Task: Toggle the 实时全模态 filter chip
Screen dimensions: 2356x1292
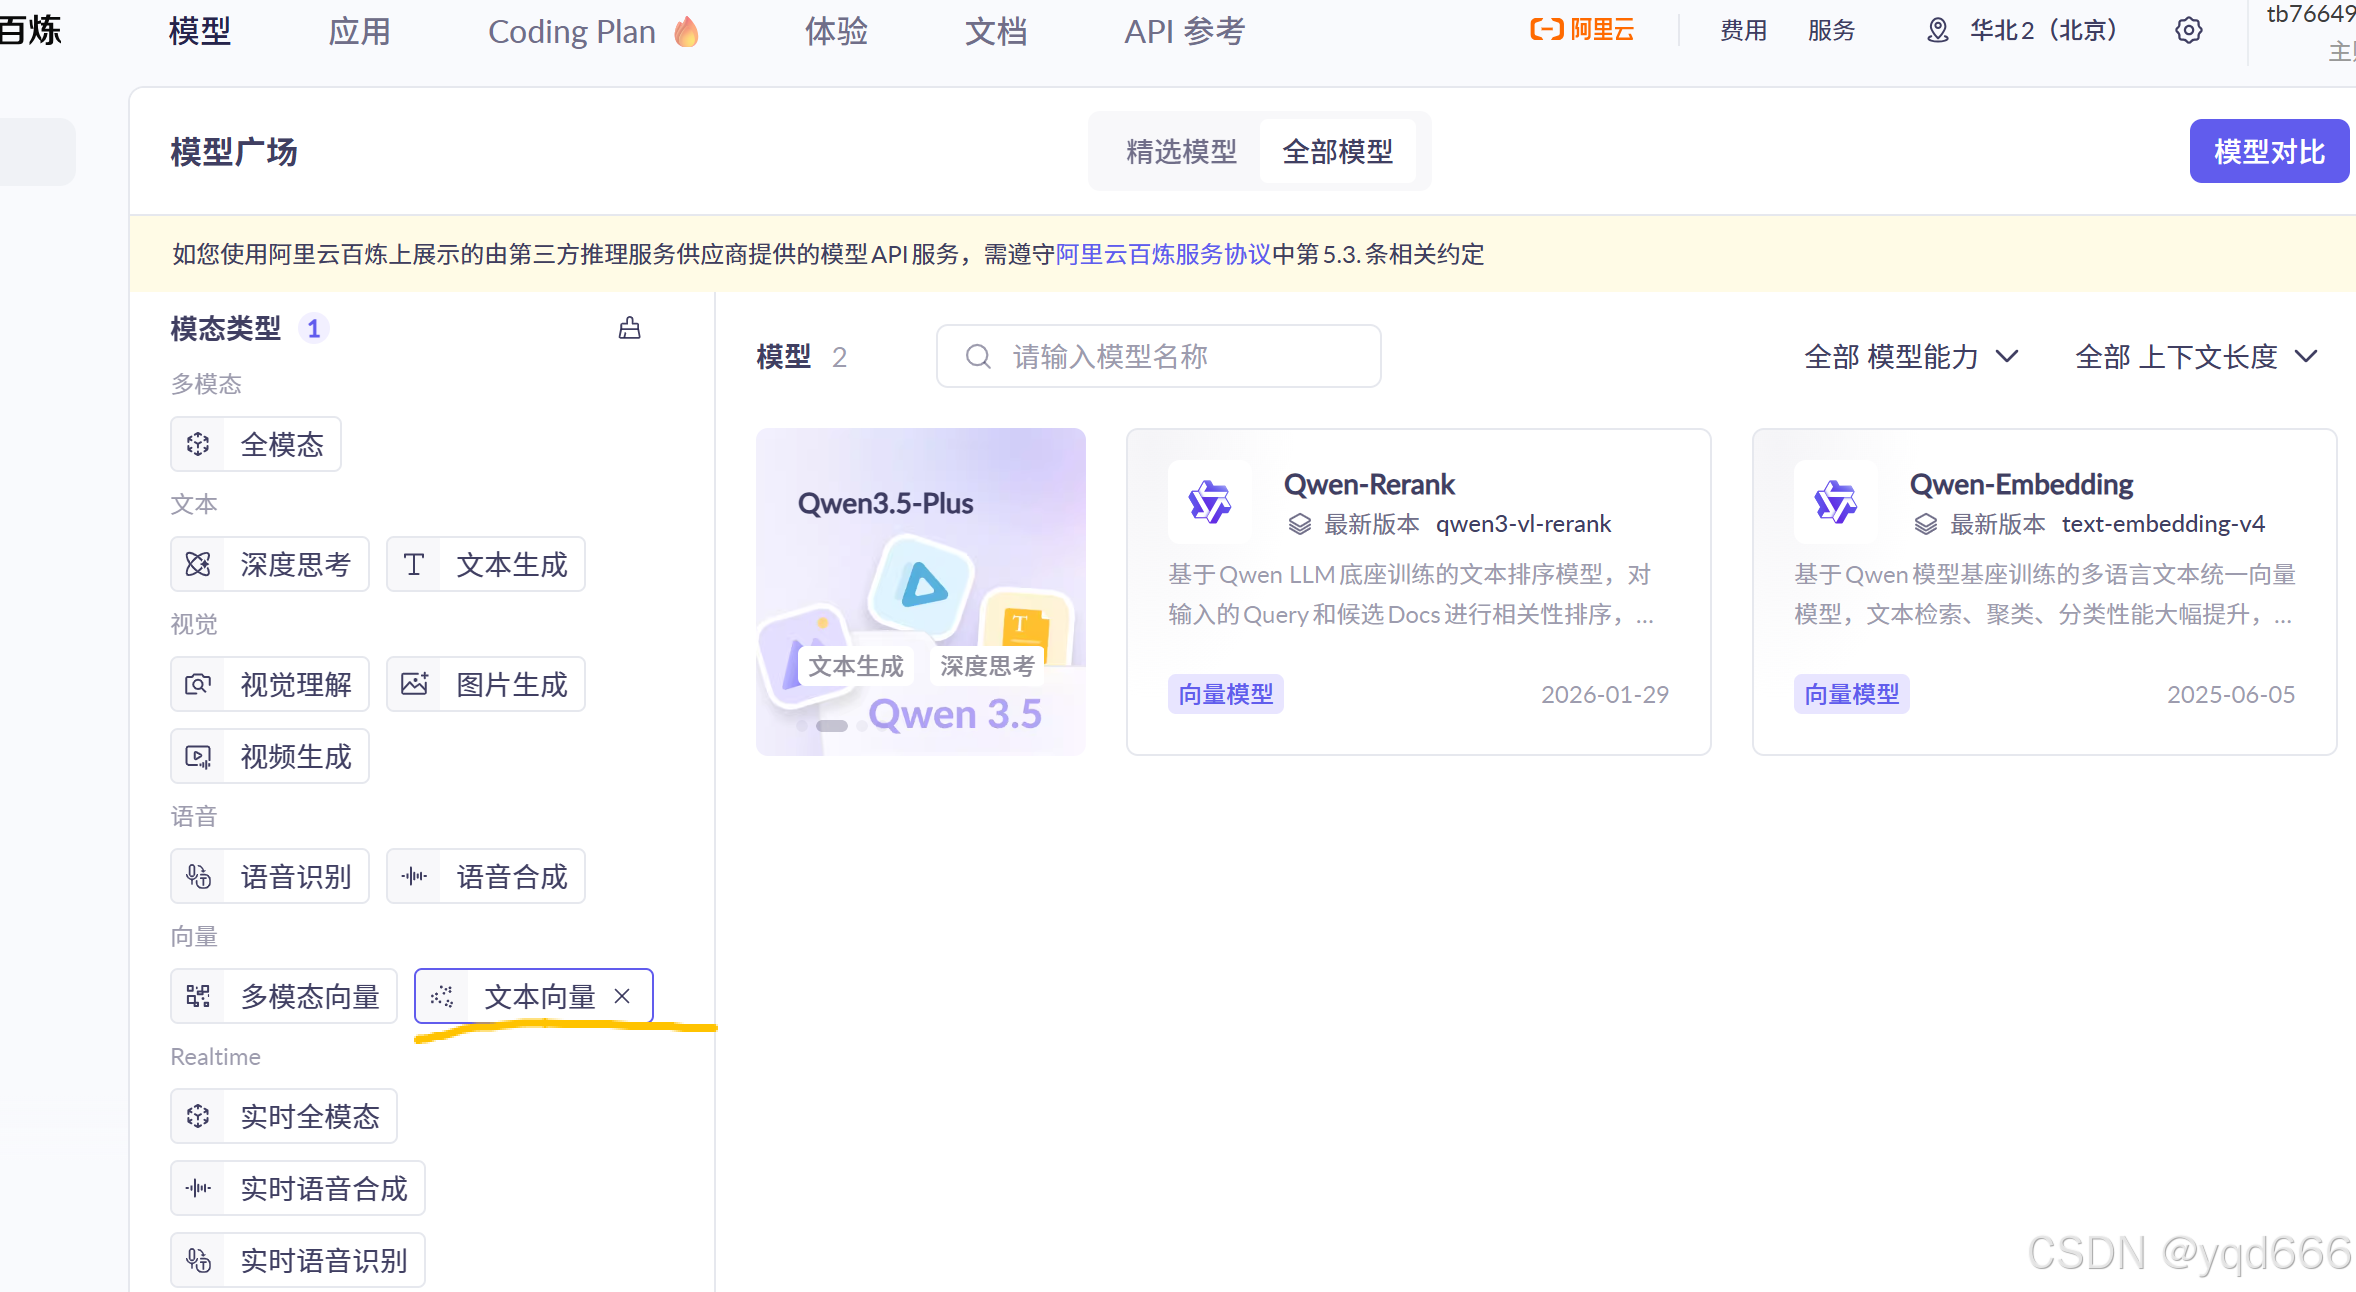Action: [284, 1116]
